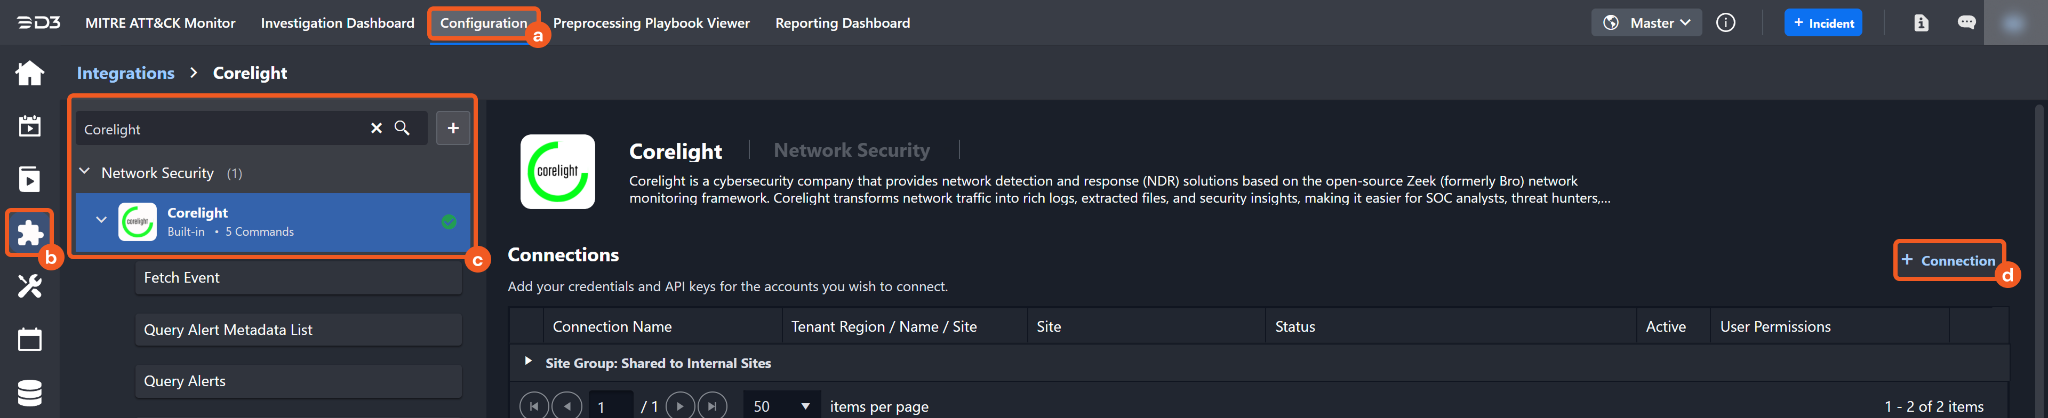The height and width of the screenshot is (418, 2048).
Task: Expand Site Group Shared to Internal Sites
Action: [x=528, y=361]
